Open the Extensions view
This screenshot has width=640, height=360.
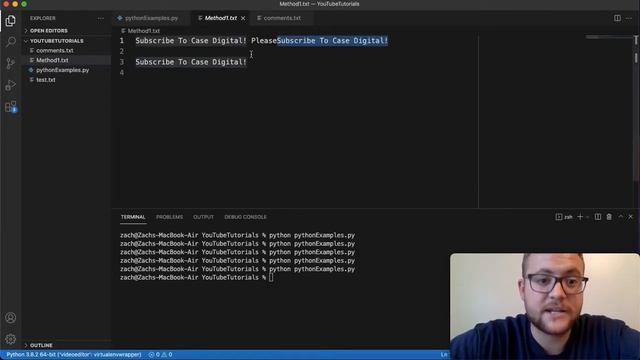[x=11, y=107]
